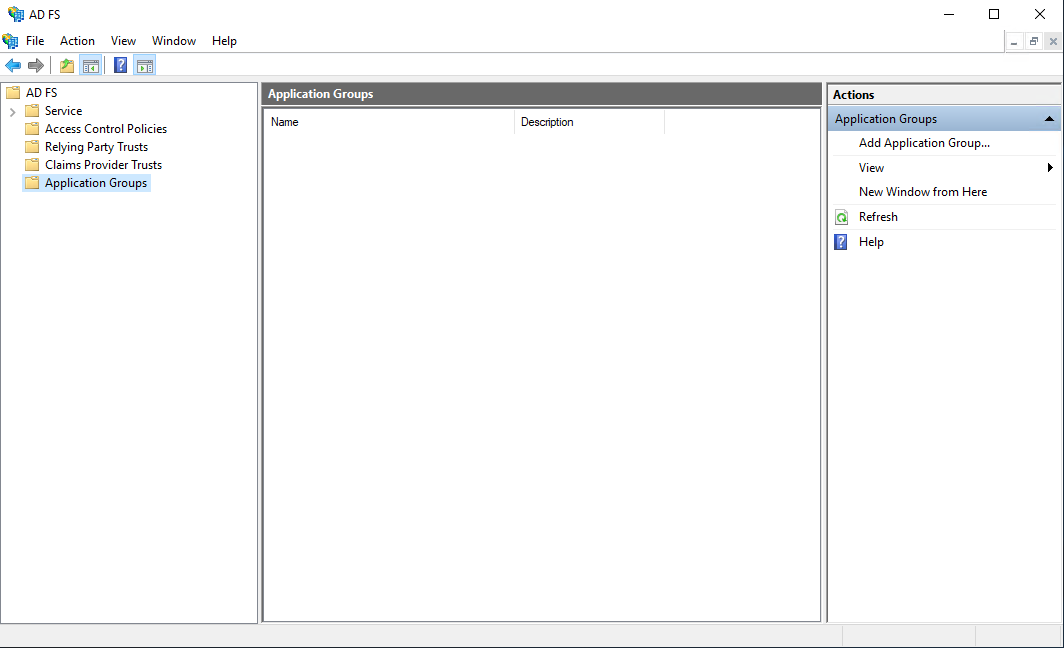The height and width of the screenshot is (648, 1064).
Task: Click the Back navigation arrow in the toolbar
Action: pyautogui.click(x=13, y=65)
